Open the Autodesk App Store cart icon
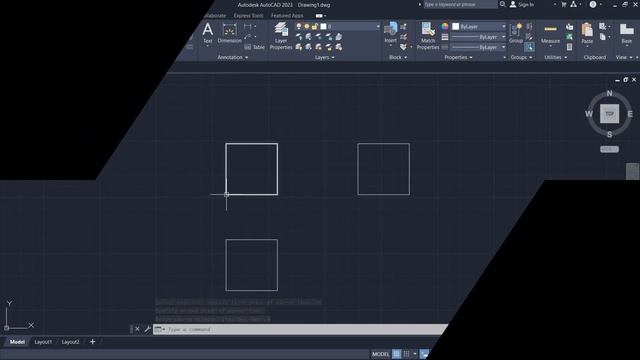The image size is (640, 360). pyautogui.click(x=564, y=4)
